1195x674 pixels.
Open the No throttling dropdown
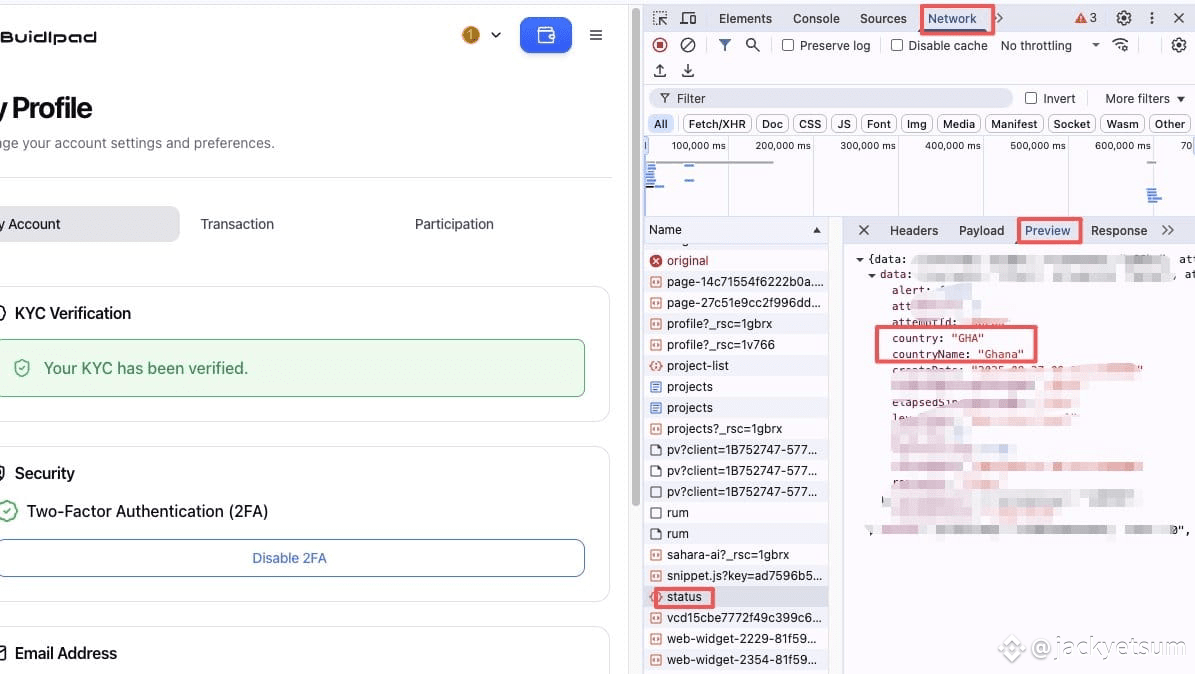1050,45
